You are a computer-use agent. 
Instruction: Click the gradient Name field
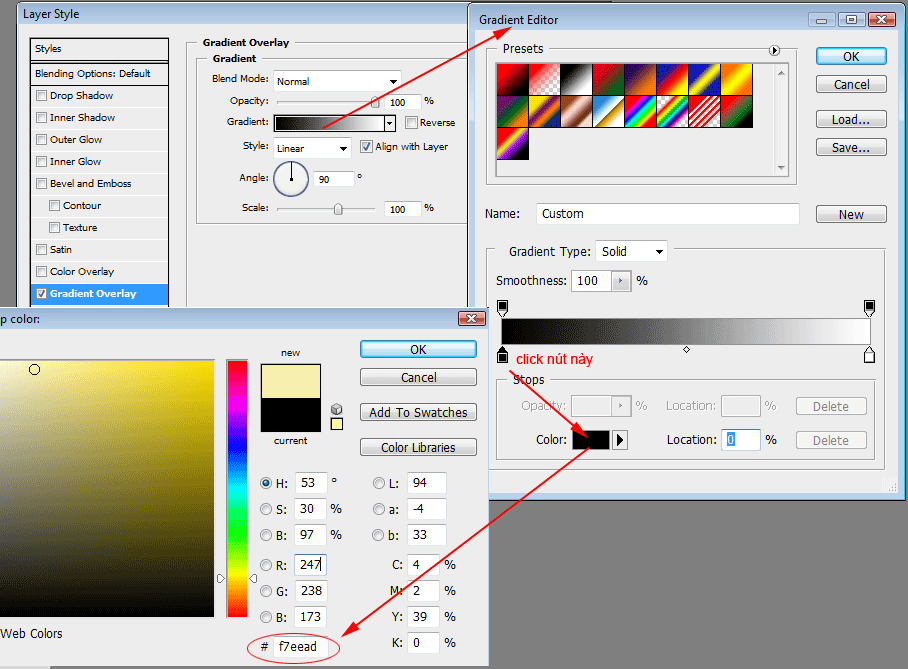point(667,214)
